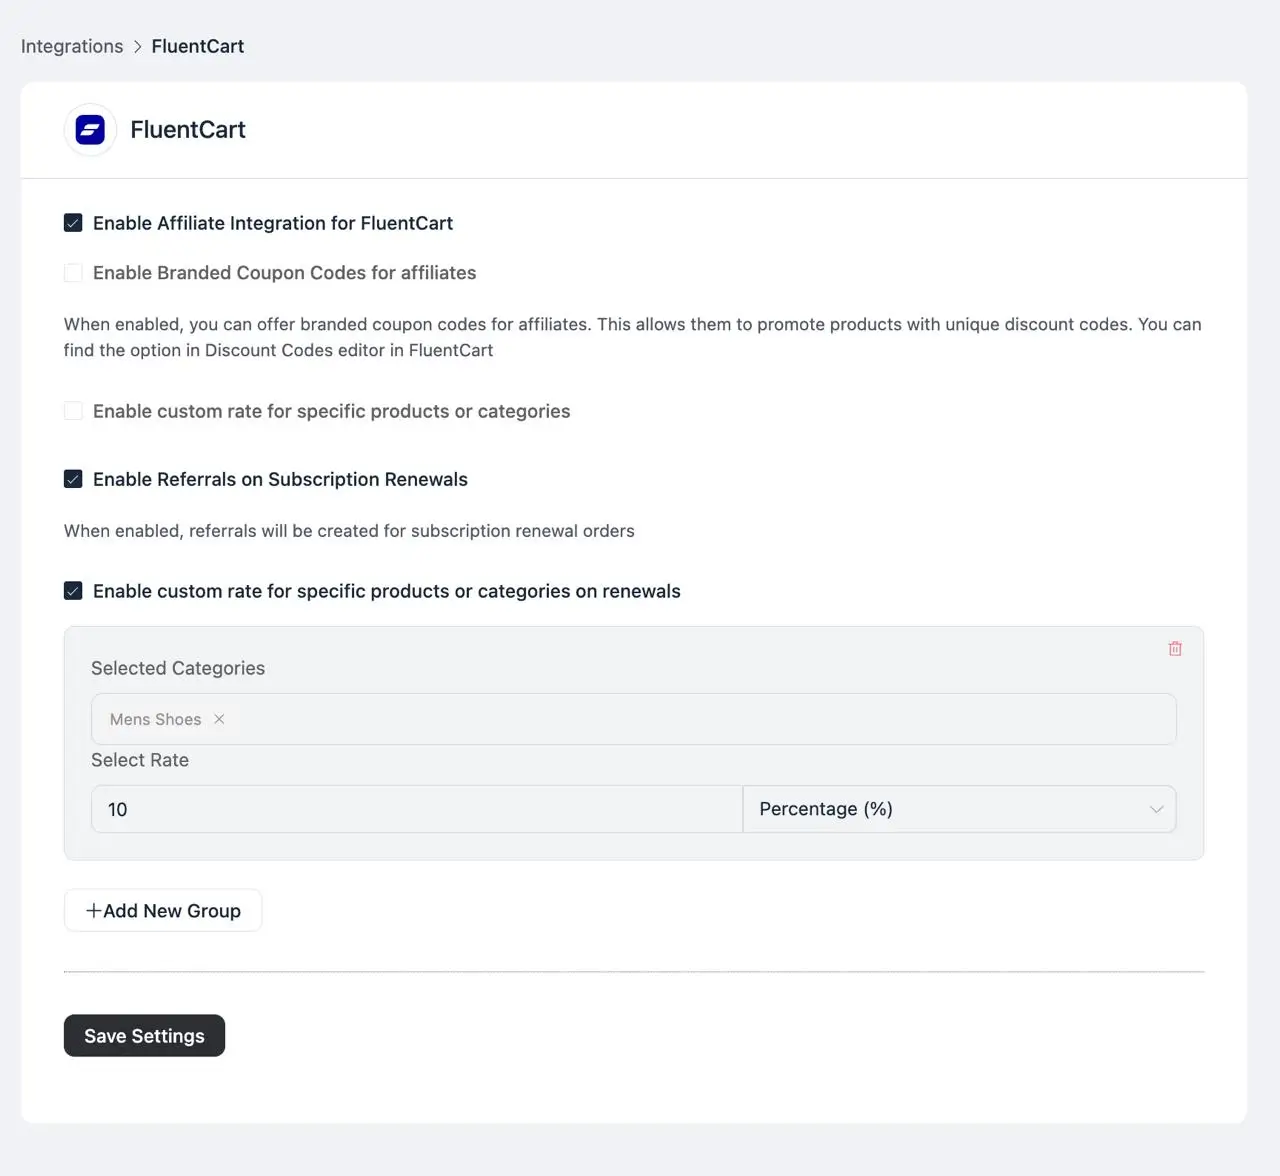Viewport: 1280px width, 1176px height.
Task: Click the Mens Shoes category tag
Action: 155,719
